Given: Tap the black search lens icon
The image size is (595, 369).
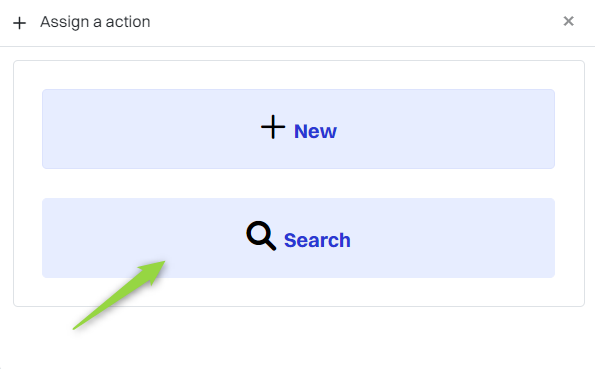Looking at the screenshot, I should 261,236.
